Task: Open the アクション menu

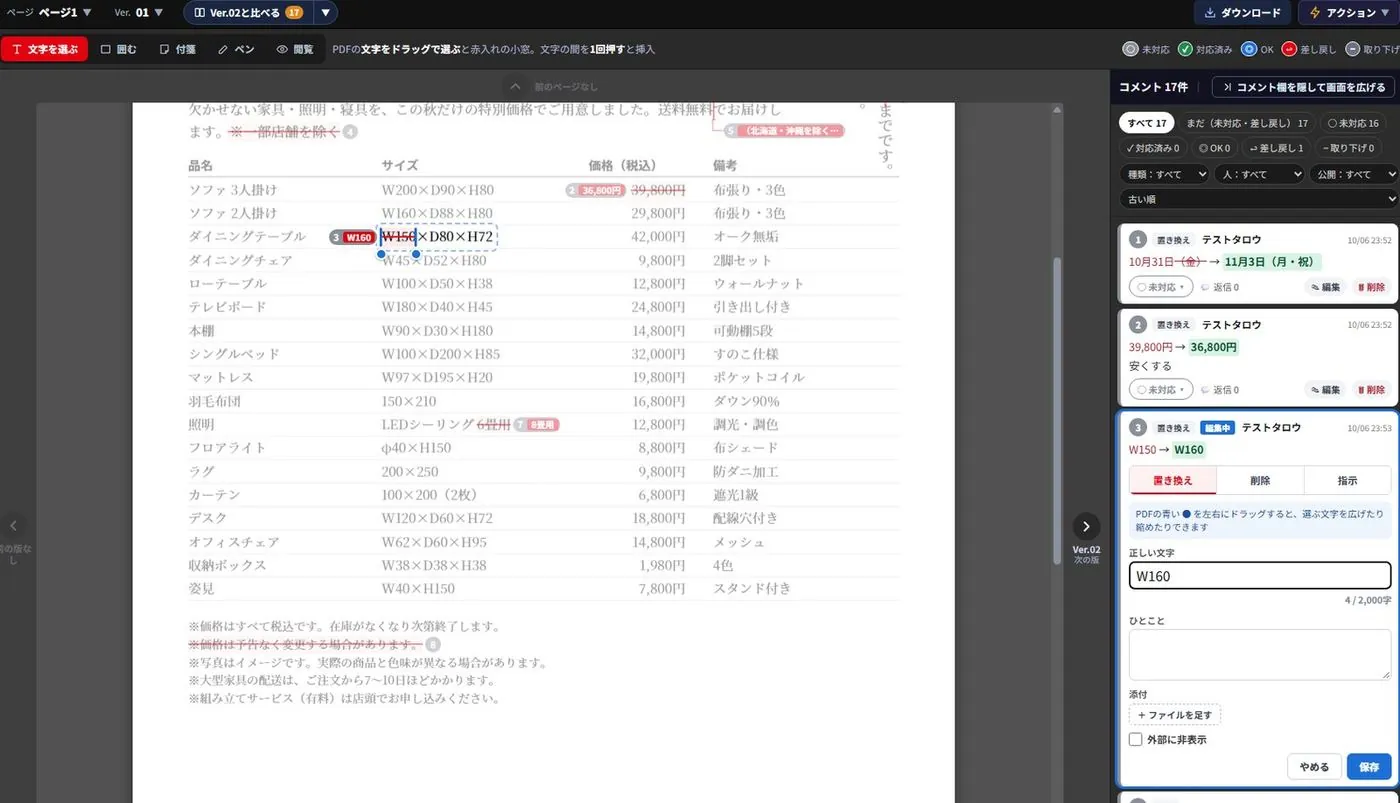Action: click(1349, 13)
